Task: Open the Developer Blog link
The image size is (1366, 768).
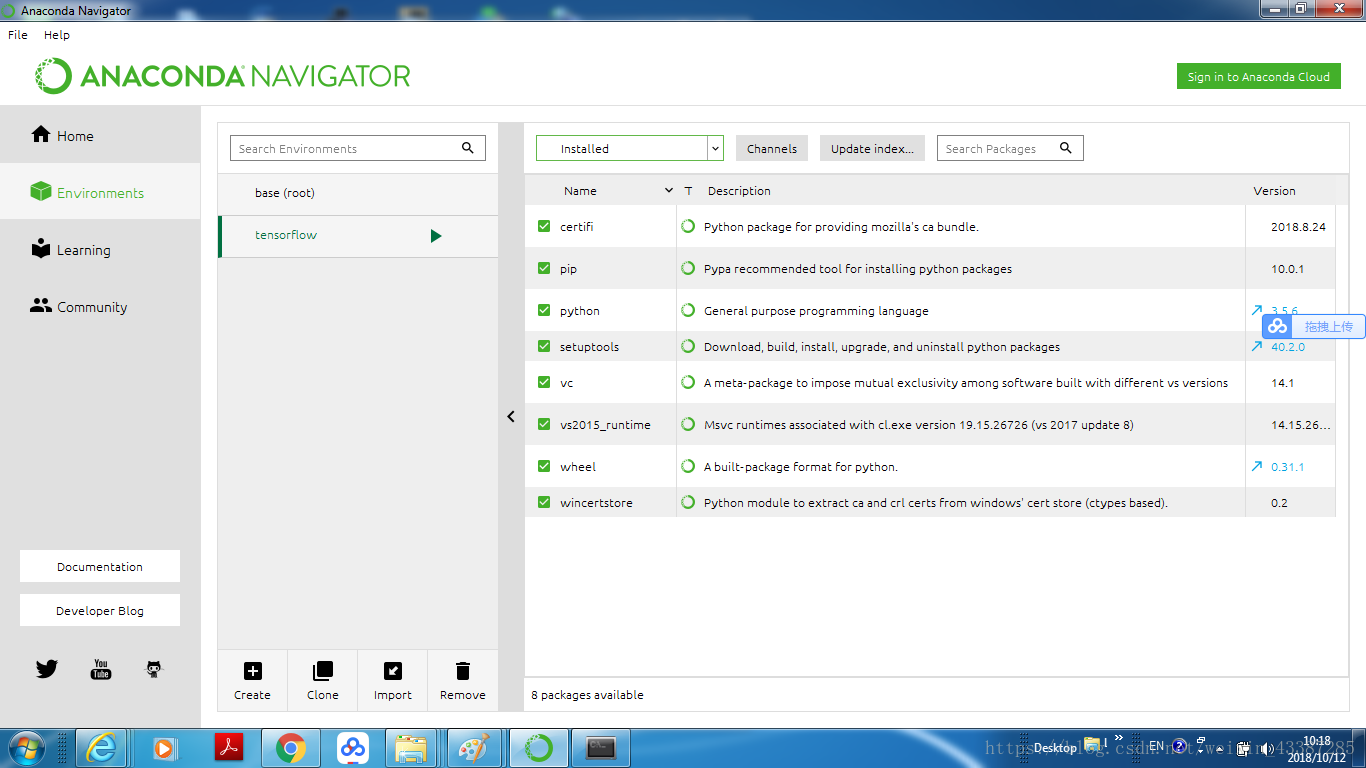Action: point(100,610)
